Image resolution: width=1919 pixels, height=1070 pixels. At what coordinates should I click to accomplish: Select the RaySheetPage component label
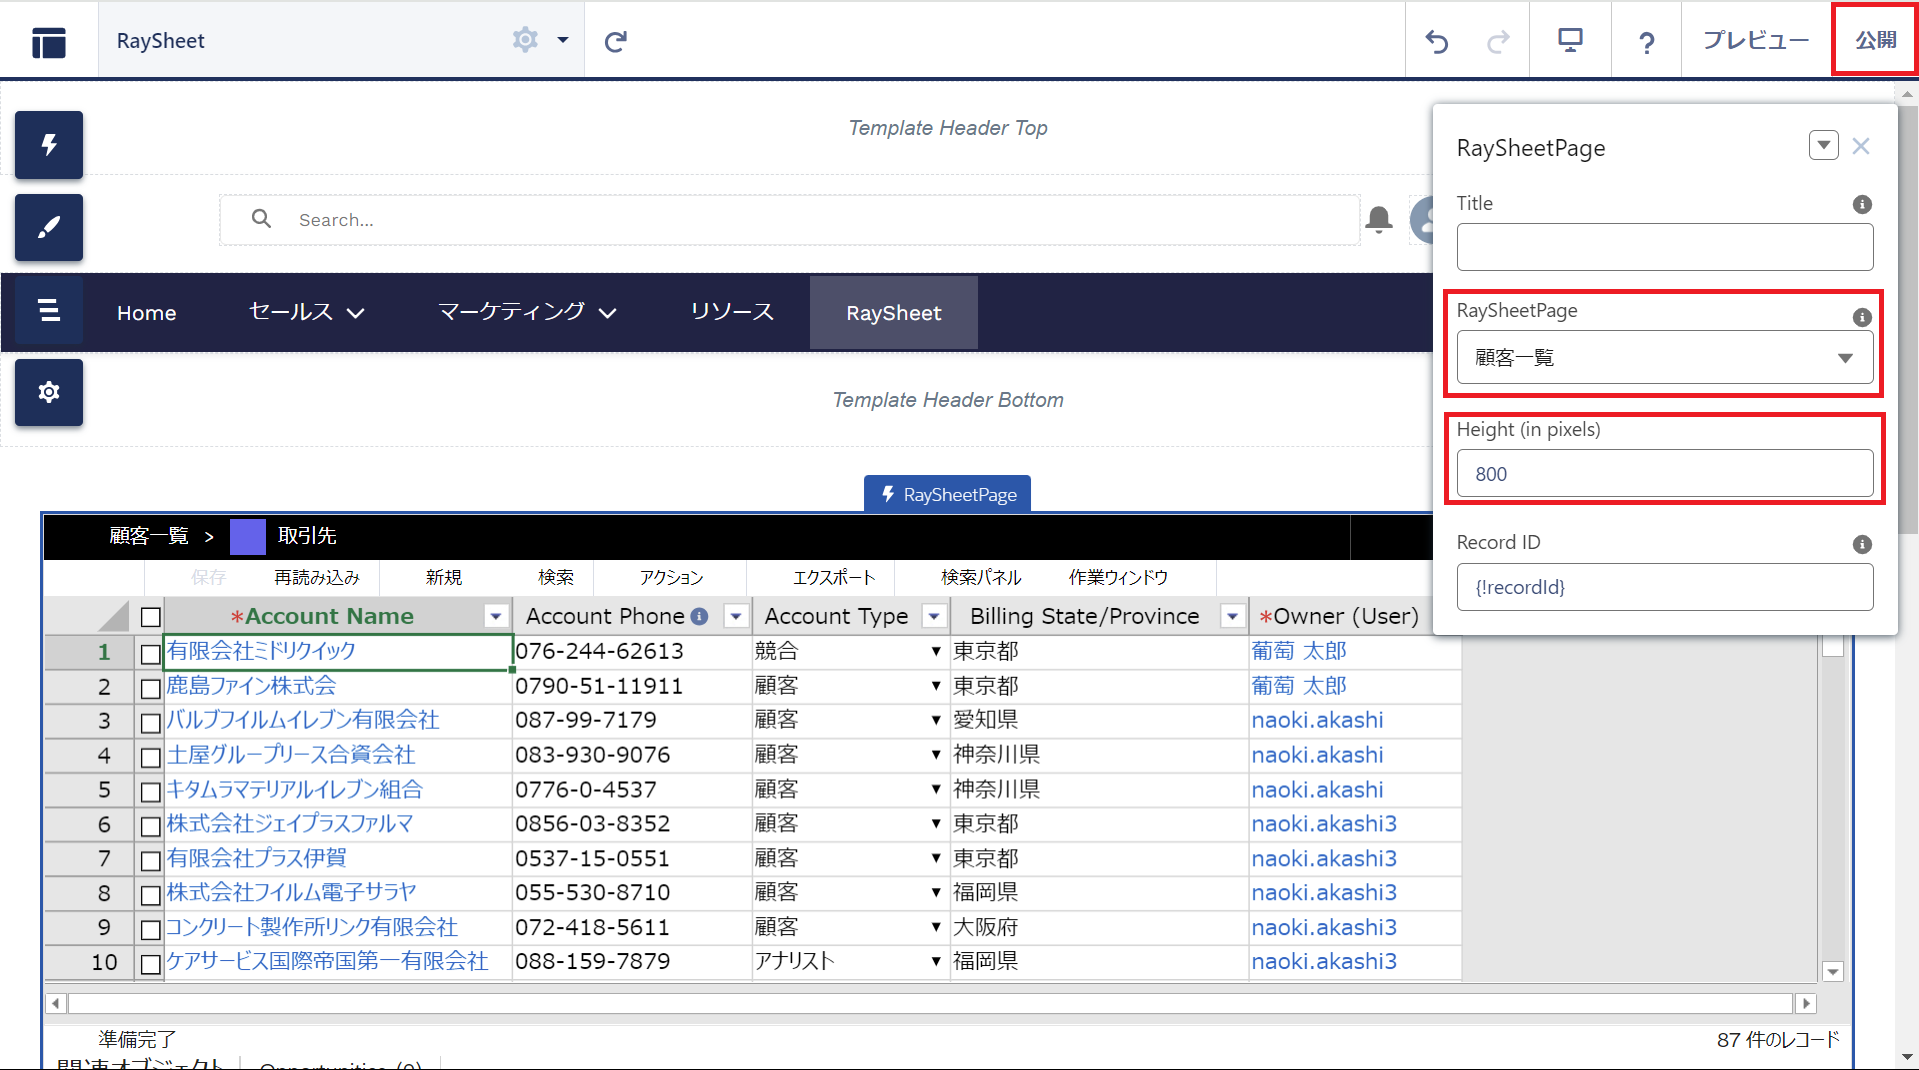pos(947,494)
